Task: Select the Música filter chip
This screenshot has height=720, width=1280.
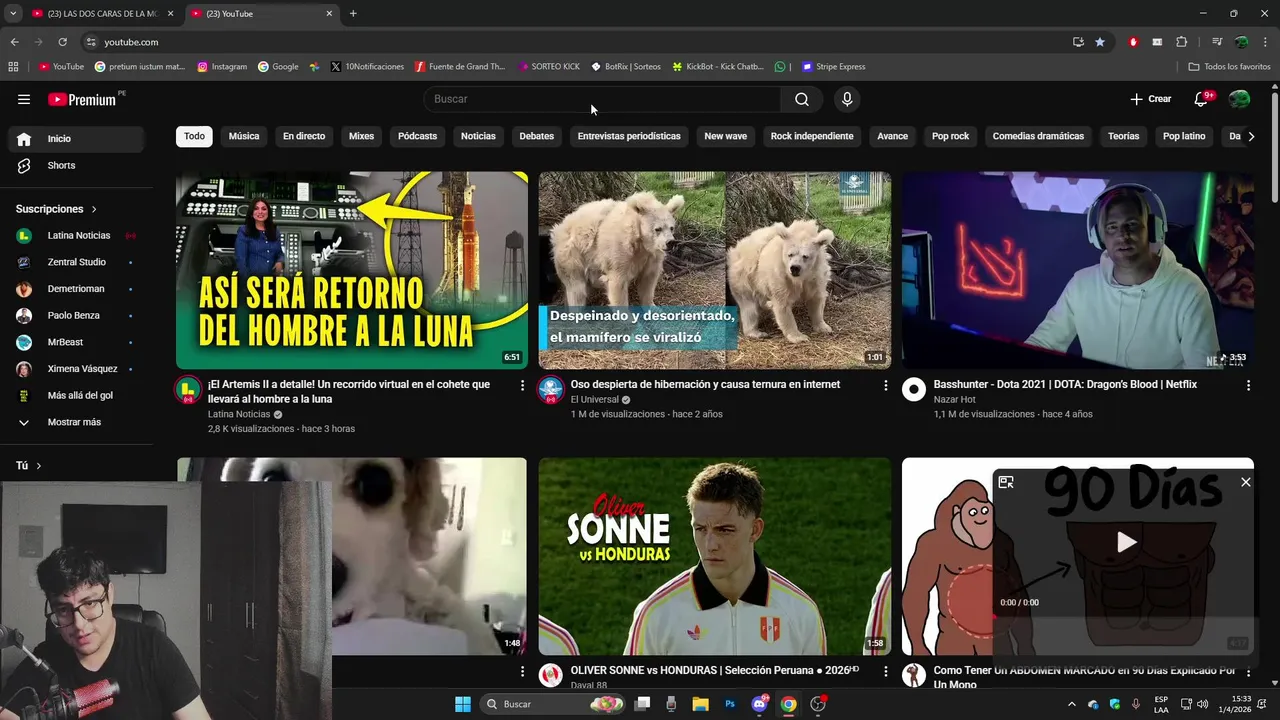Action: pos(244,136)
